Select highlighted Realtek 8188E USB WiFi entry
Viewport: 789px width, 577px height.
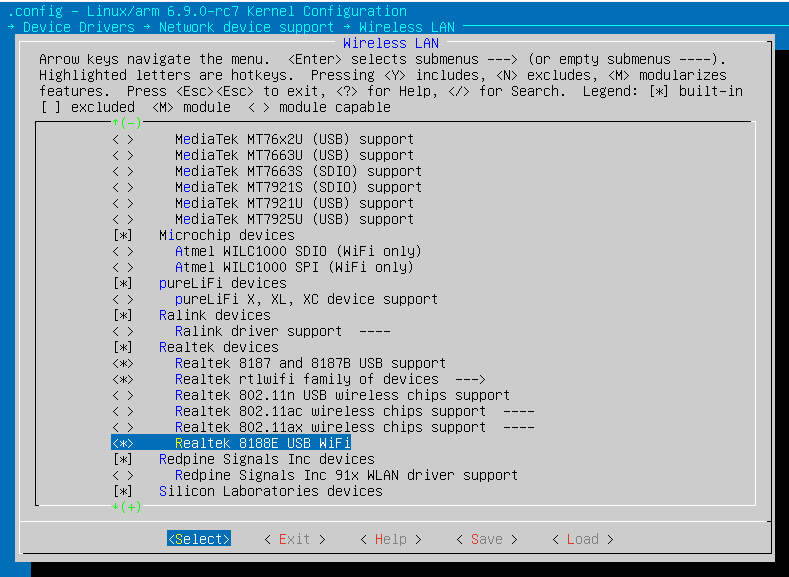point(231,443)
